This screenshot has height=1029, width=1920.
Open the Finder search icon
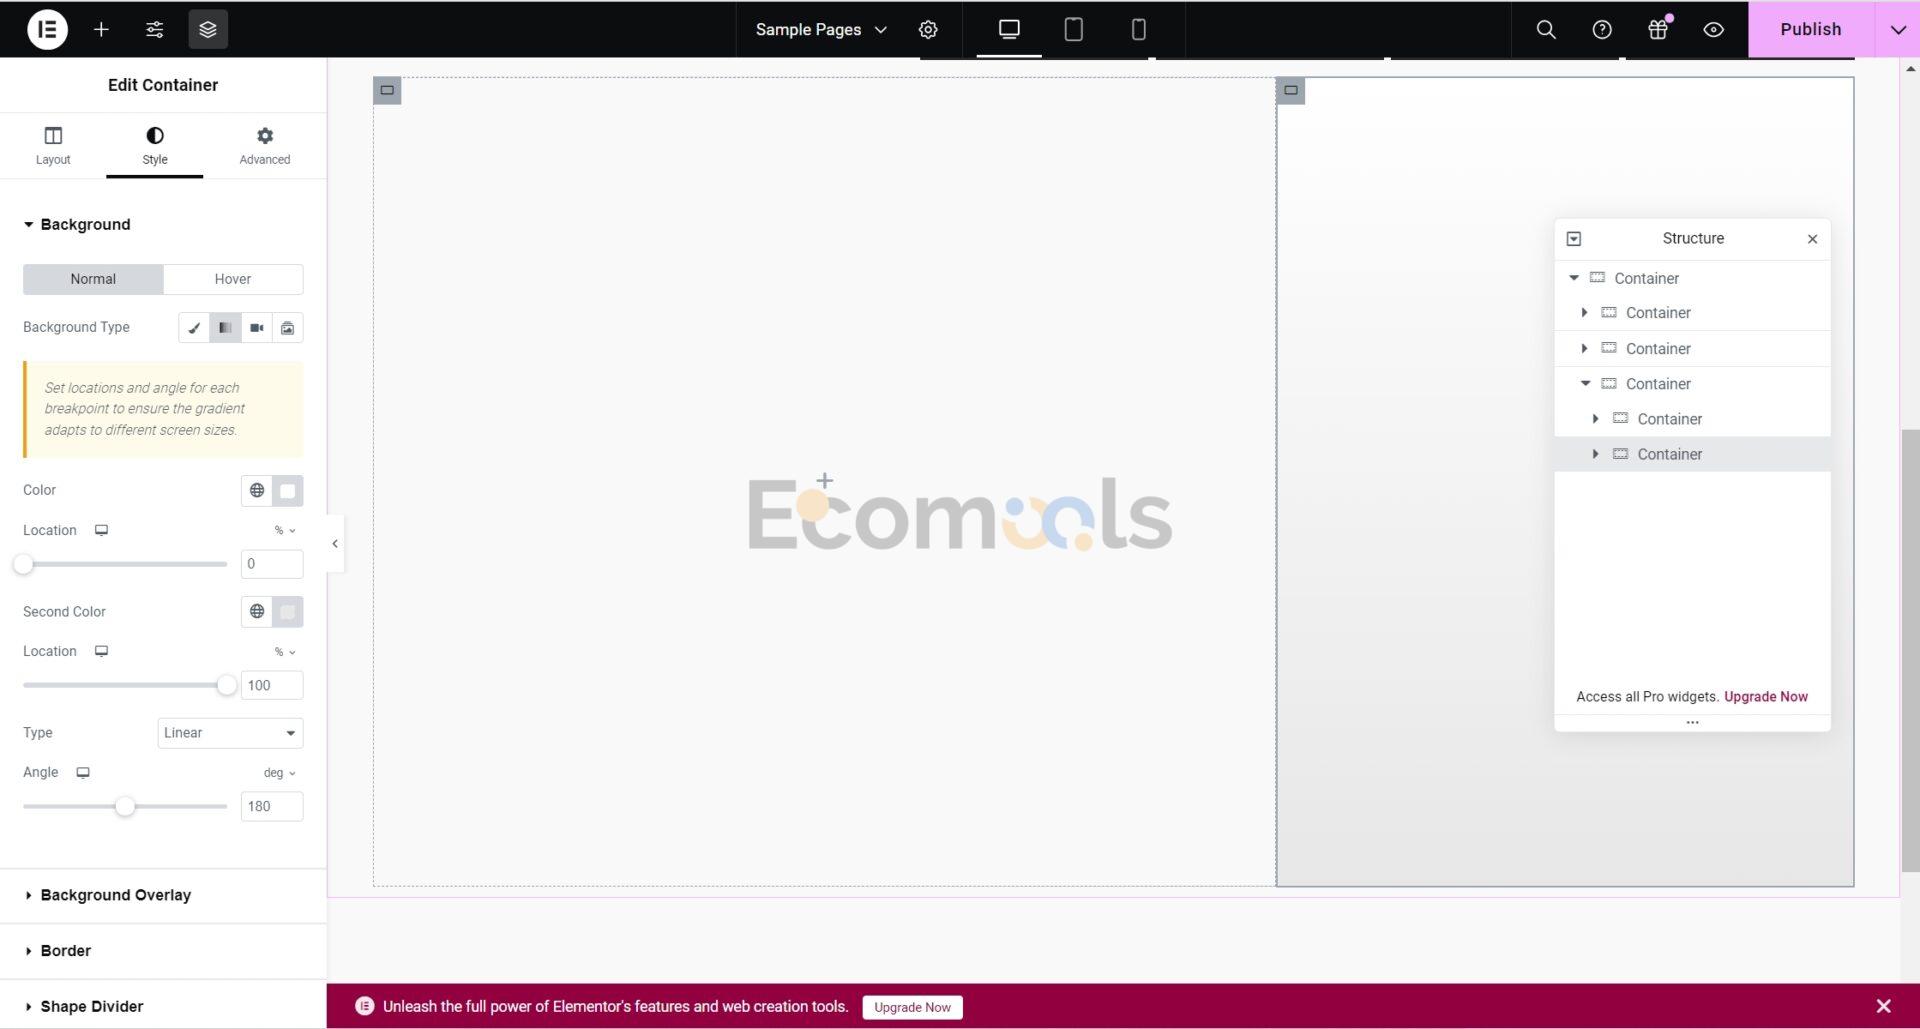[x=1546, y=29]
